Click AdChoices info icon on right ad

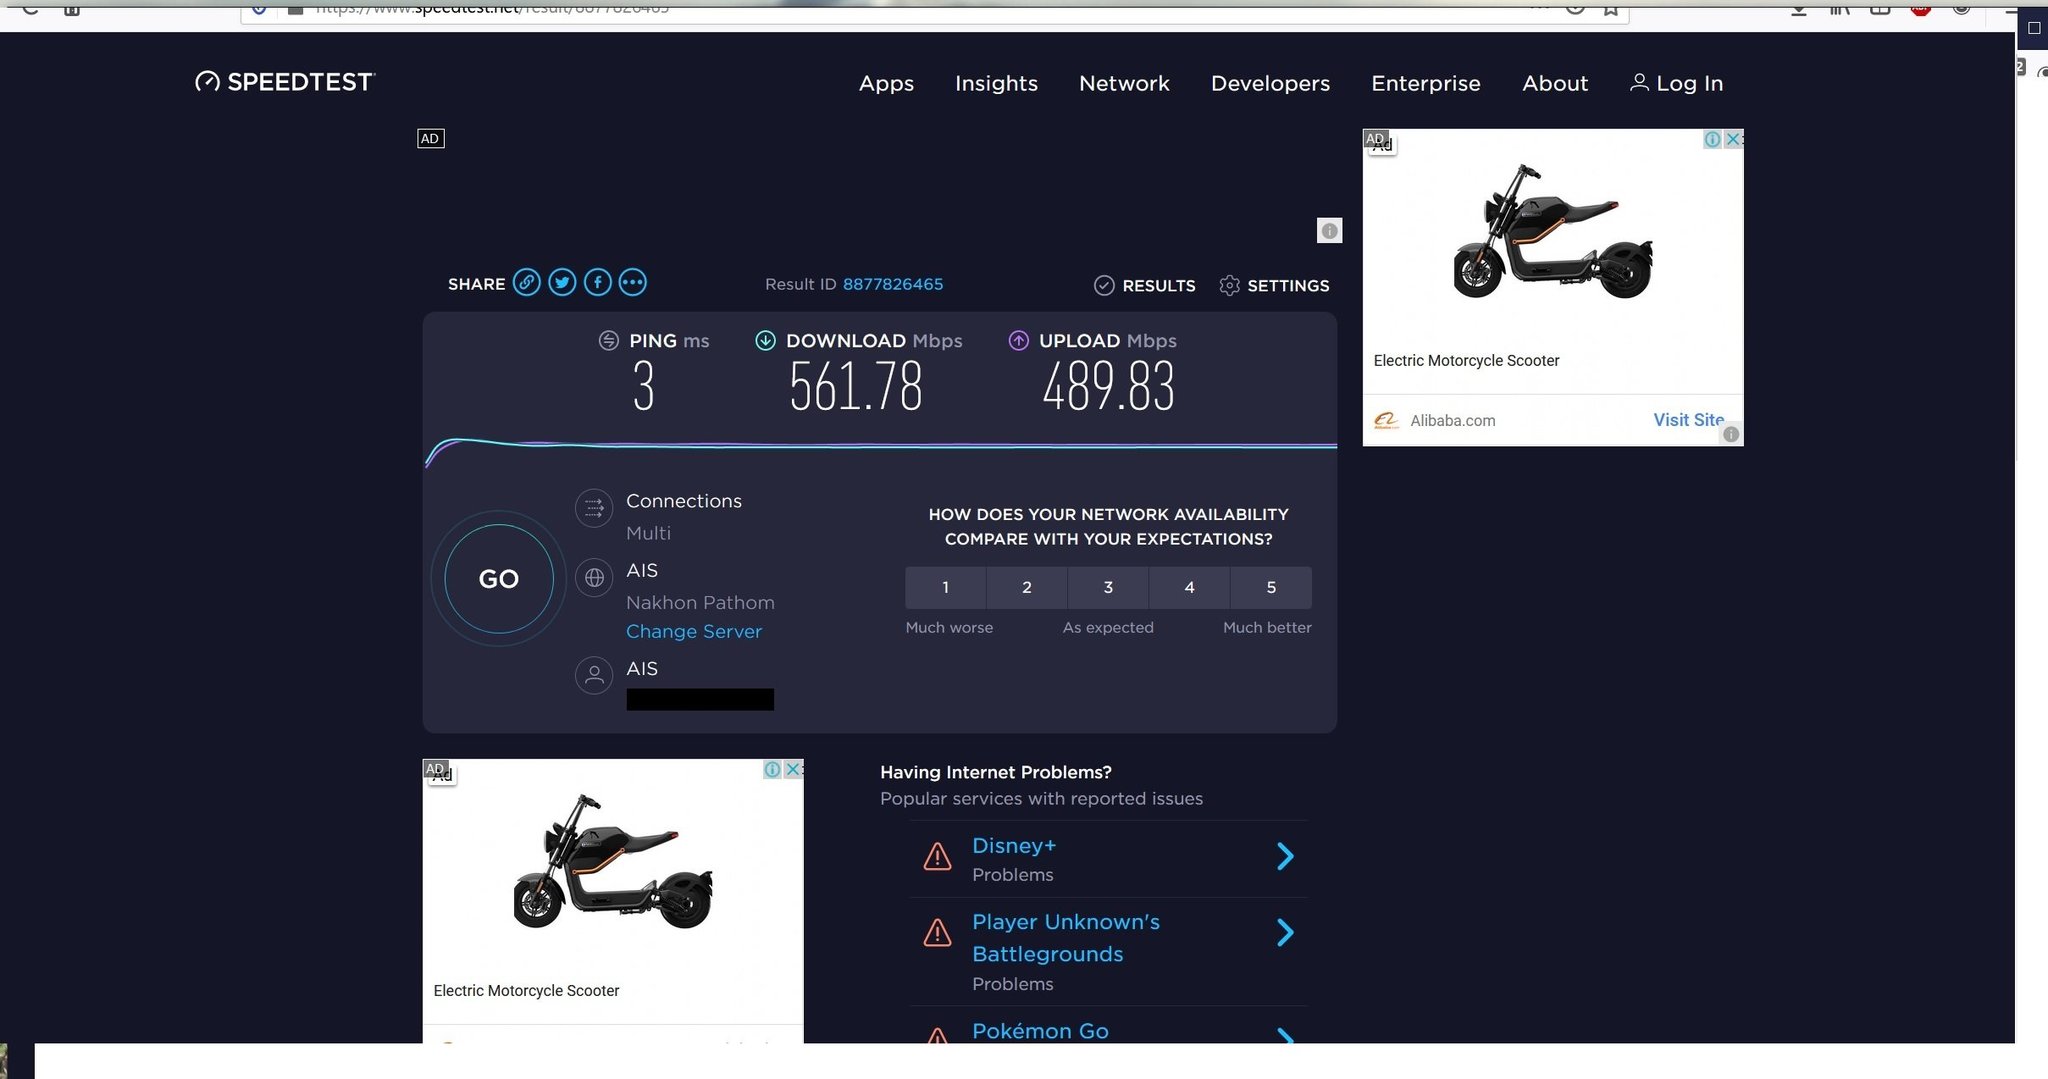(1713, 139)
